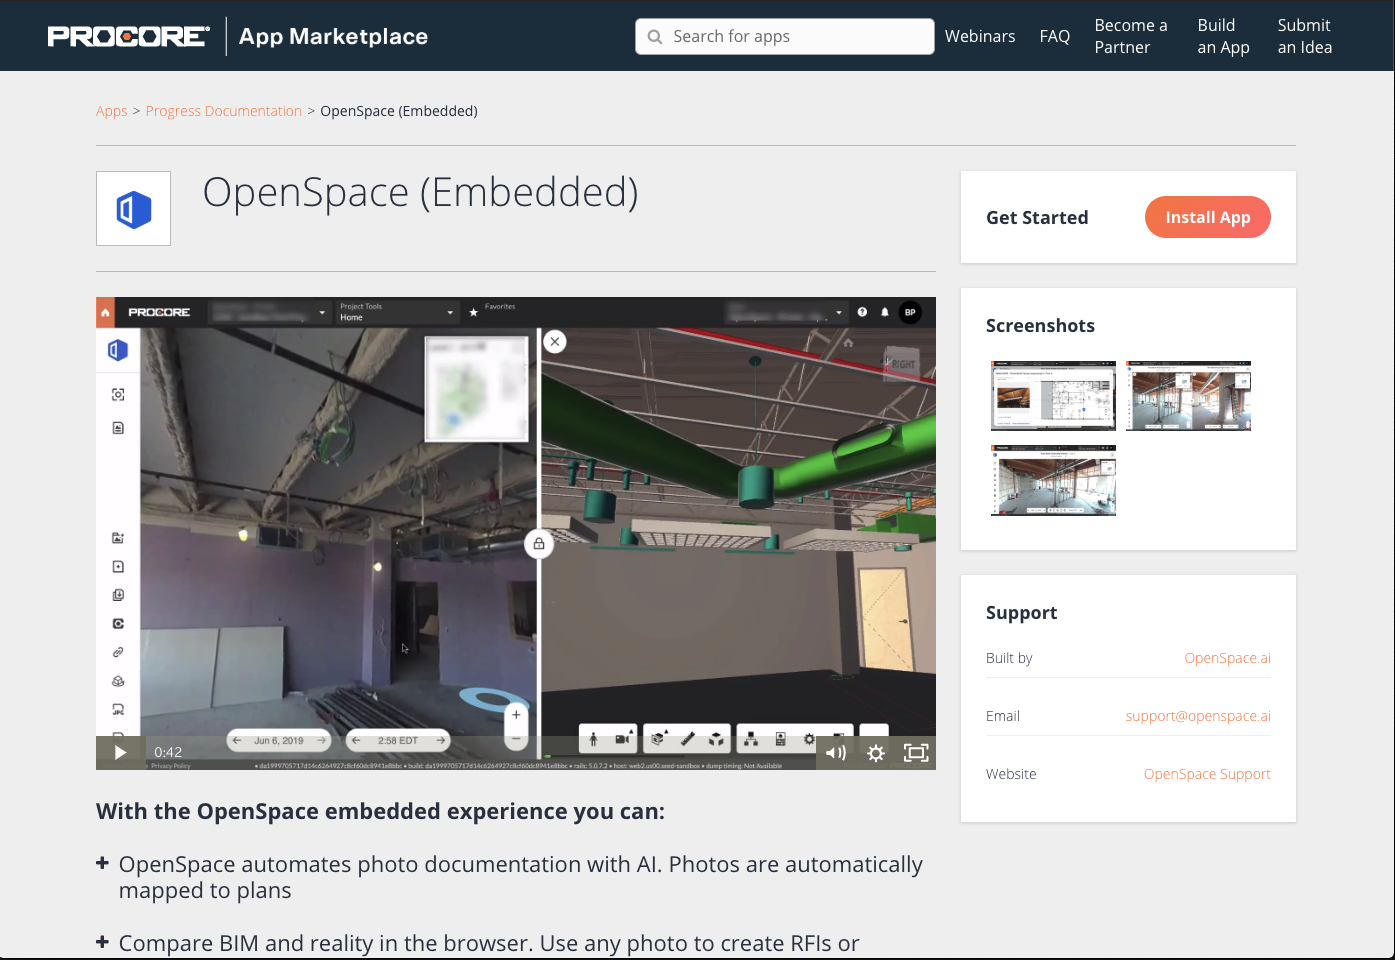Go to previous time before 2:58 EDT
1395x960 pixels.
point(357,741)
